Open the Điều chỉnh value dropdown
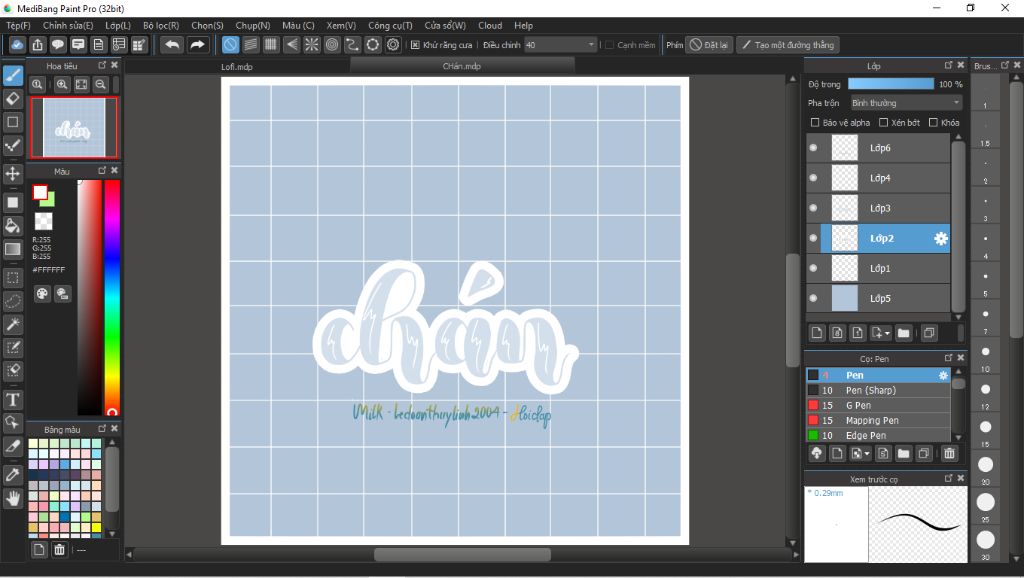 tap(560, 45)
